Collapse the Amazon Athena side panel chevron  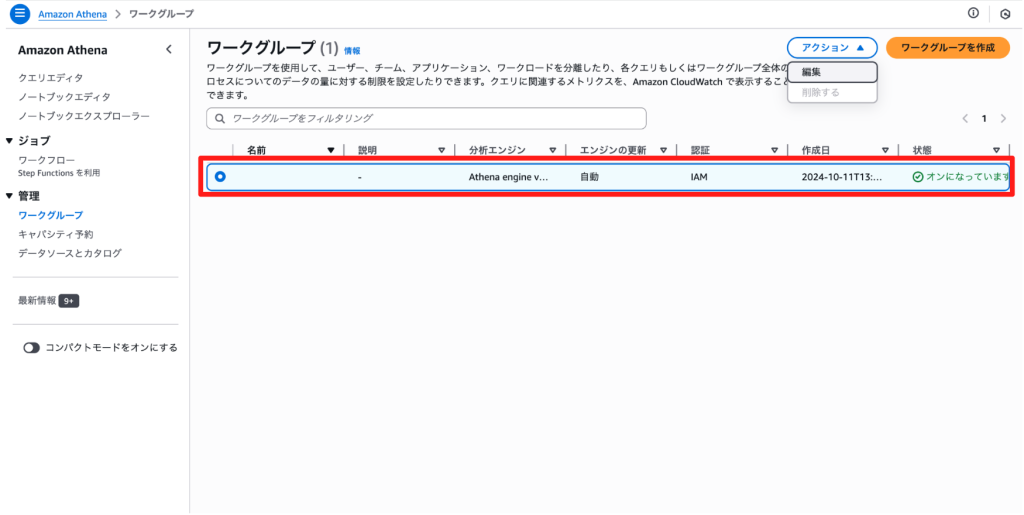click(168, 50)
